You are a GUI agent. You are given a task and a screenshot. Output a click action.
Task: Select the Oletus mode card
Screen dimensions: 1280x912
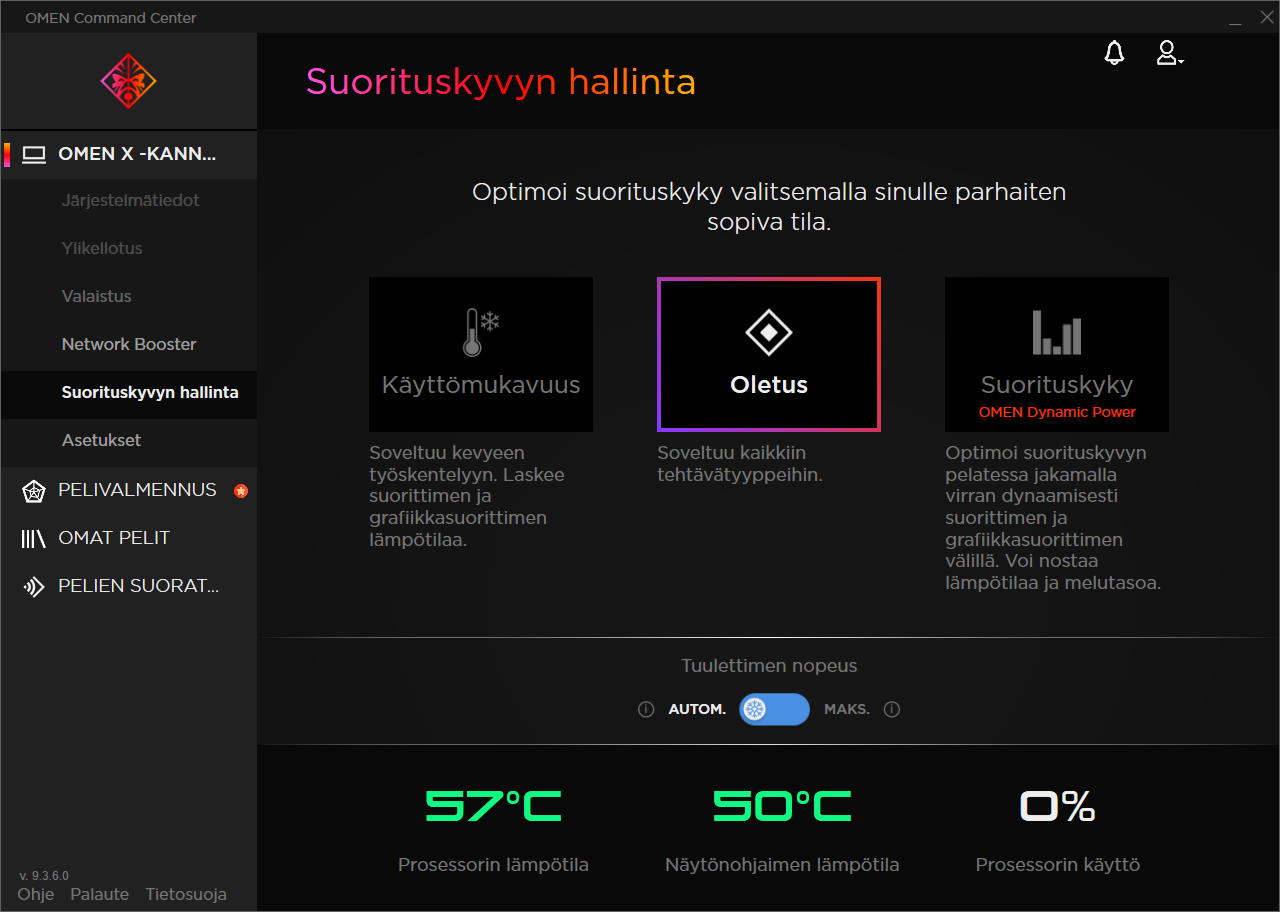coord(769,354)
